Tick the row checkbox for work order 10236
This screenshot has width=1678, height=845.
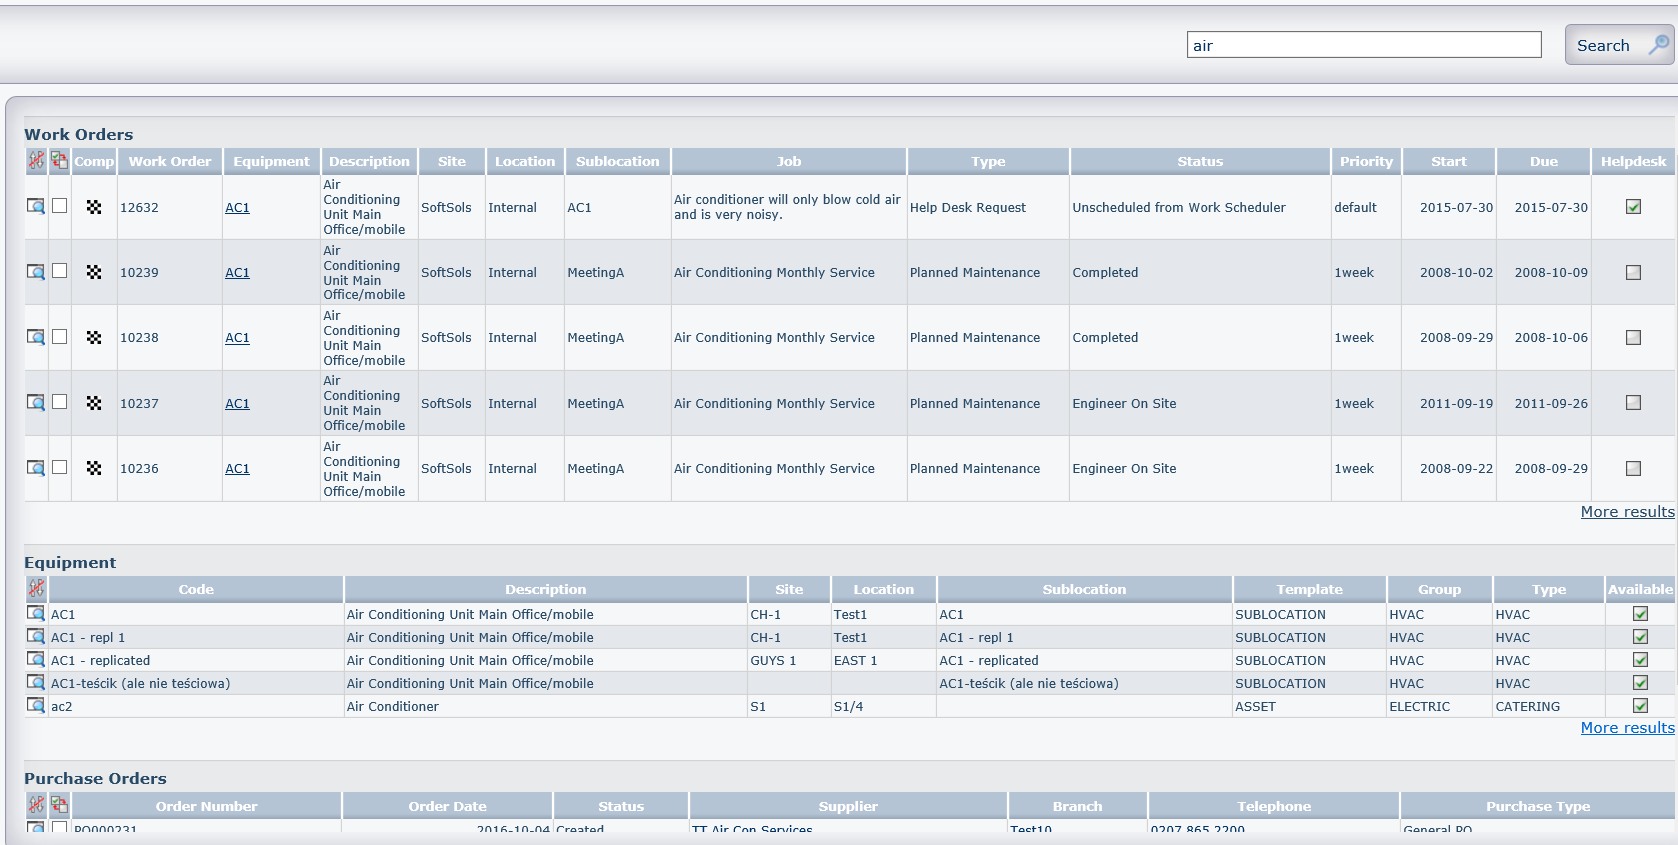[x=60, y=467]
